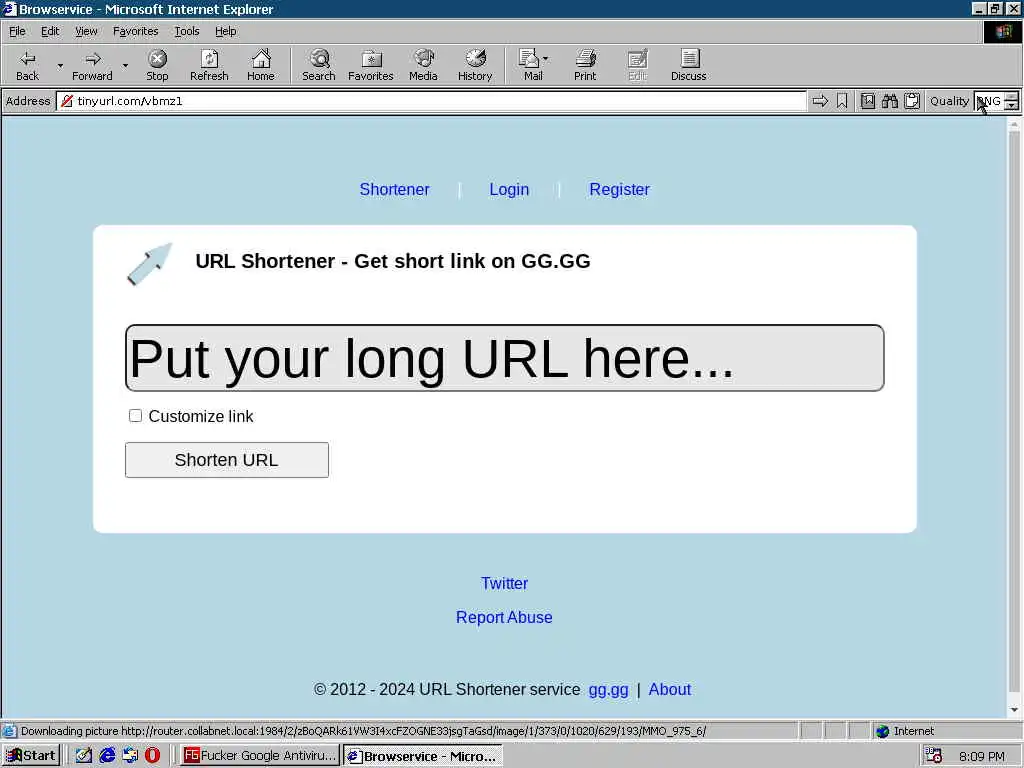This screenshot has height=768, width=1024.
Task: Click the notepad quick launch icon
Action: pos(84,756)
